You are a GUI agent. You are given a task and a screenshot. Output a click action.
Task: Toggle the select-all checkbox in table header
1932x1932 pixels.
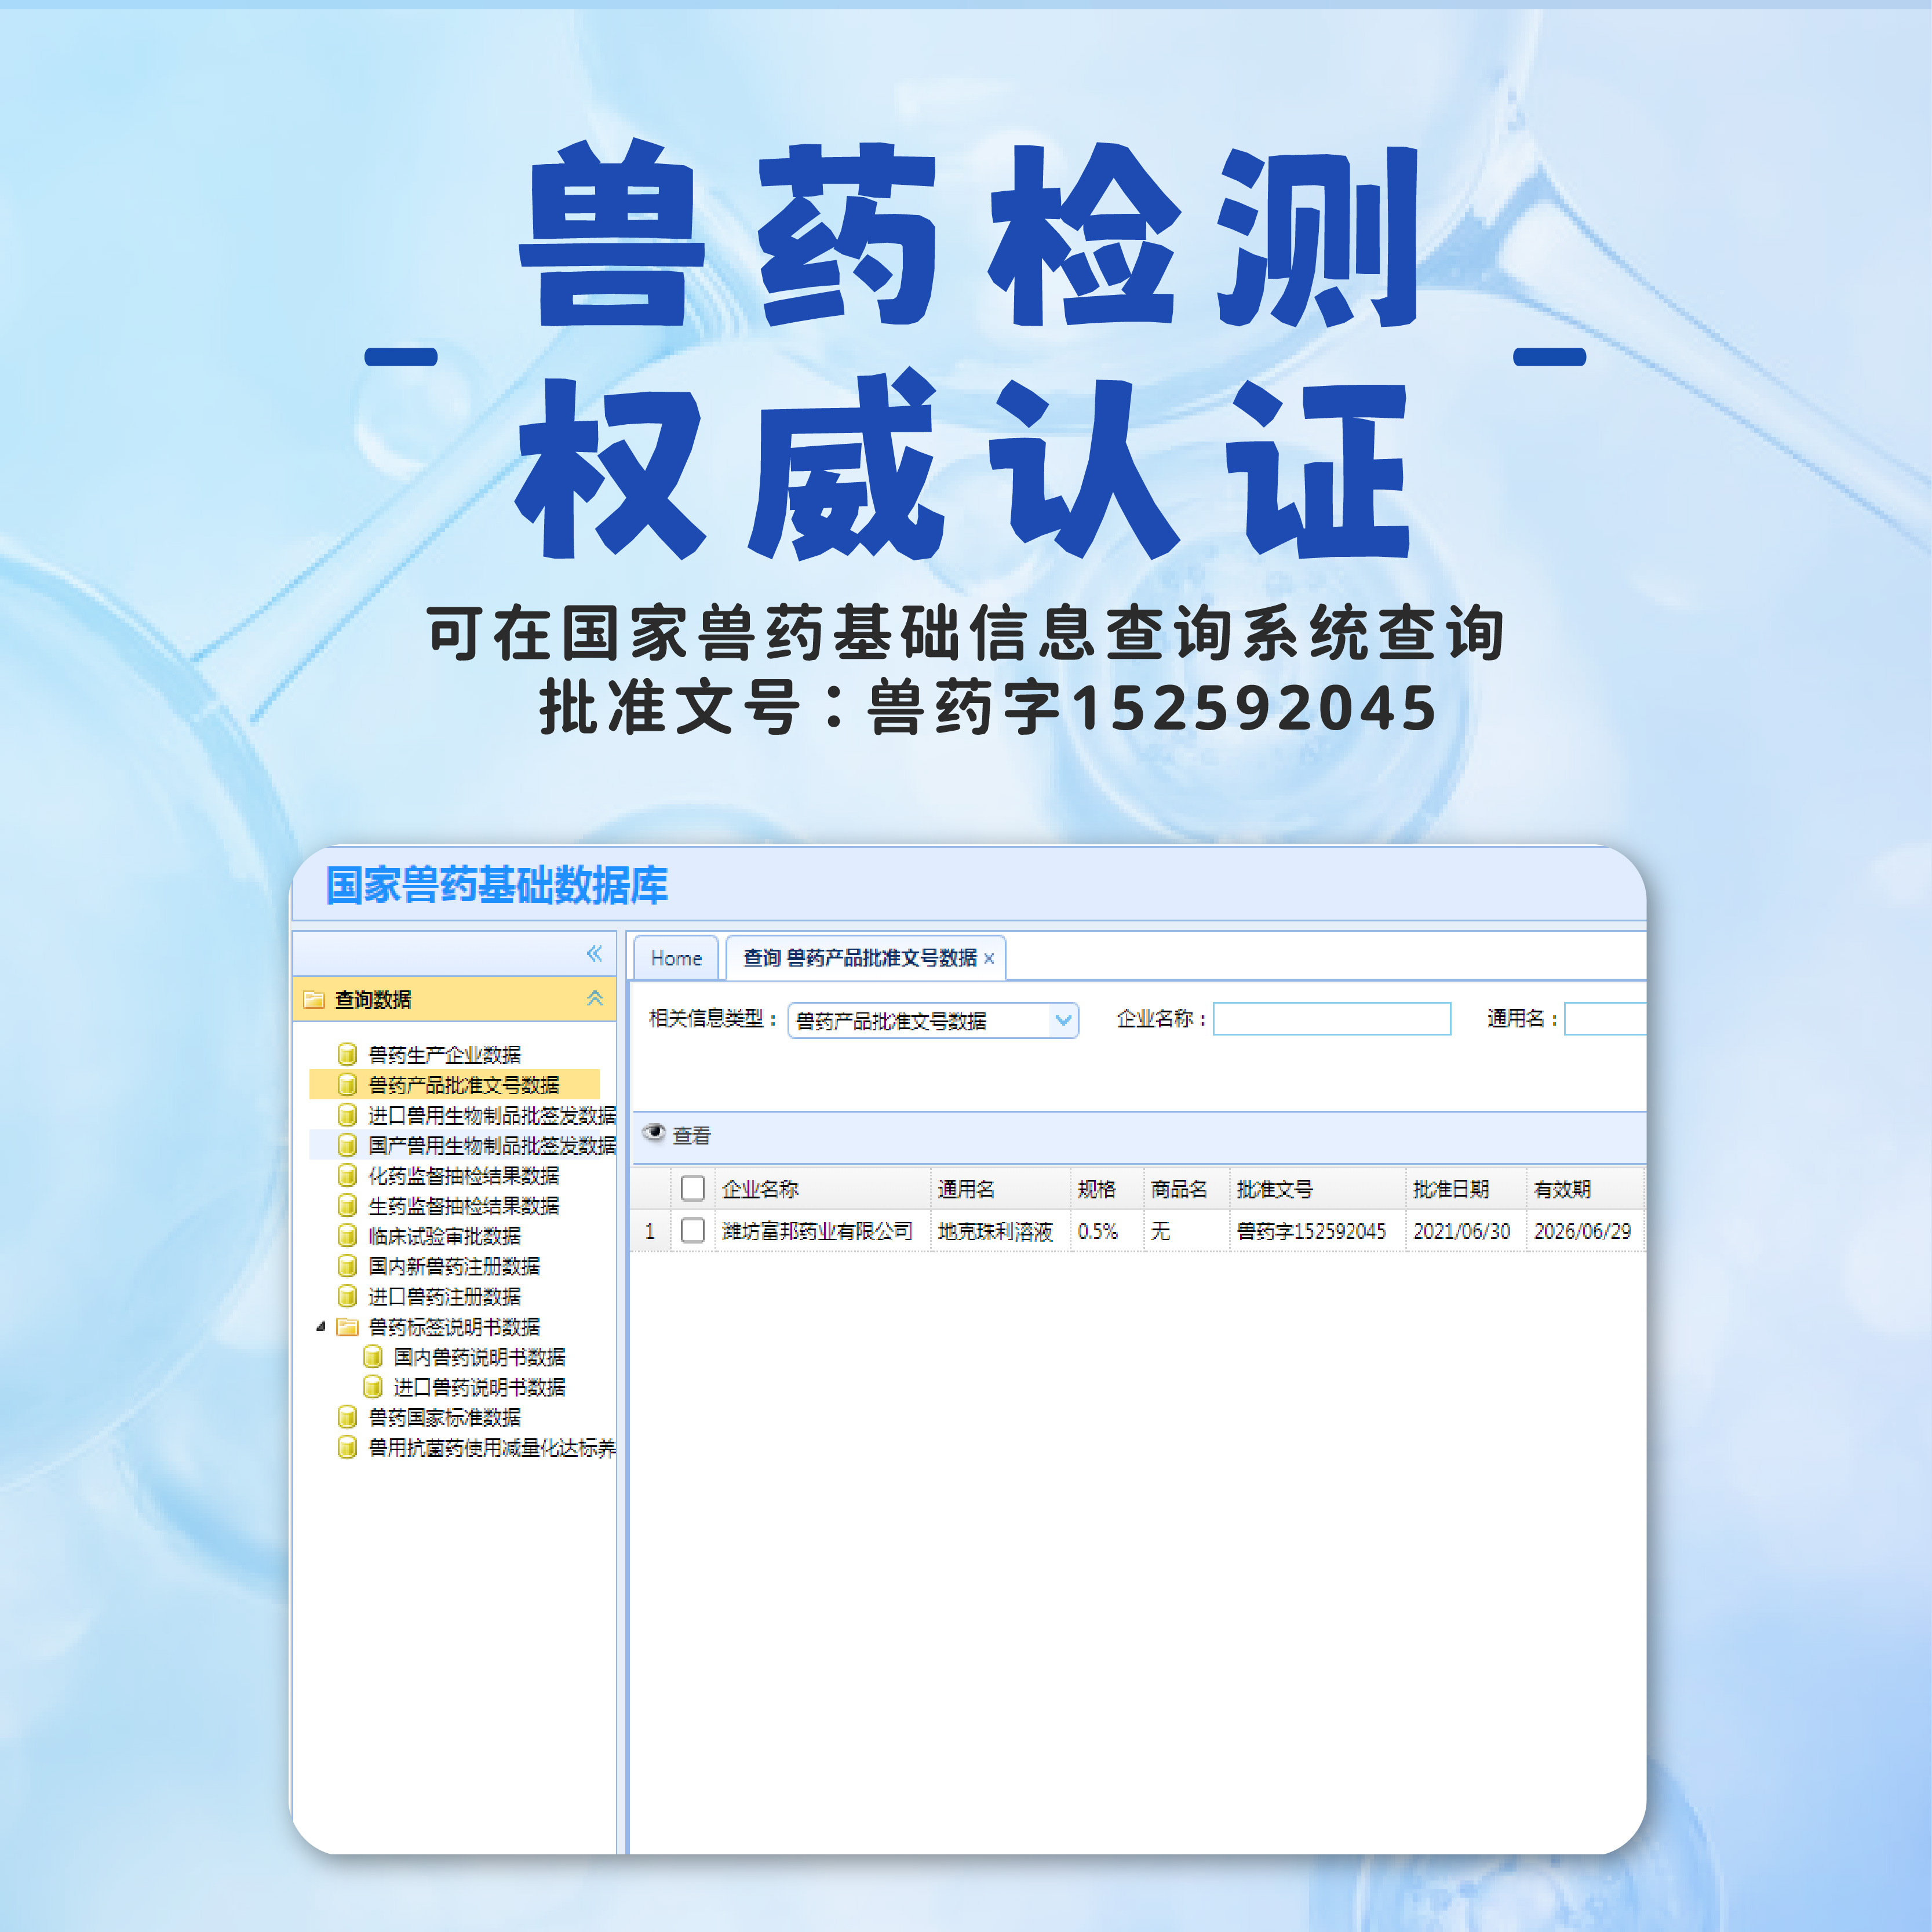click(692, 1187)
